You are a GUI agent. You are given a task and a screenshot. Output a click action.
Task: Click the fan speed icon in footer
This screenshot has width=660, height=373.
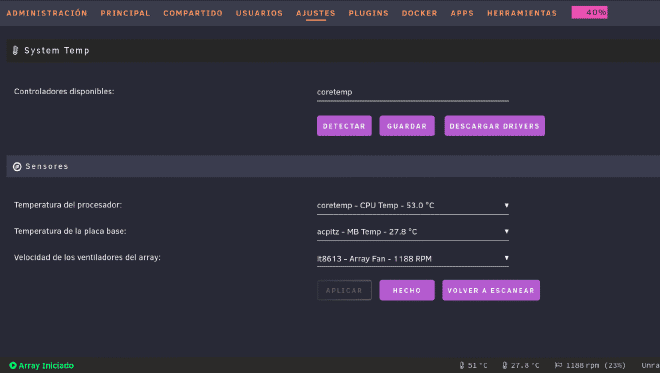pyautogui.click(x=558, y=365)
